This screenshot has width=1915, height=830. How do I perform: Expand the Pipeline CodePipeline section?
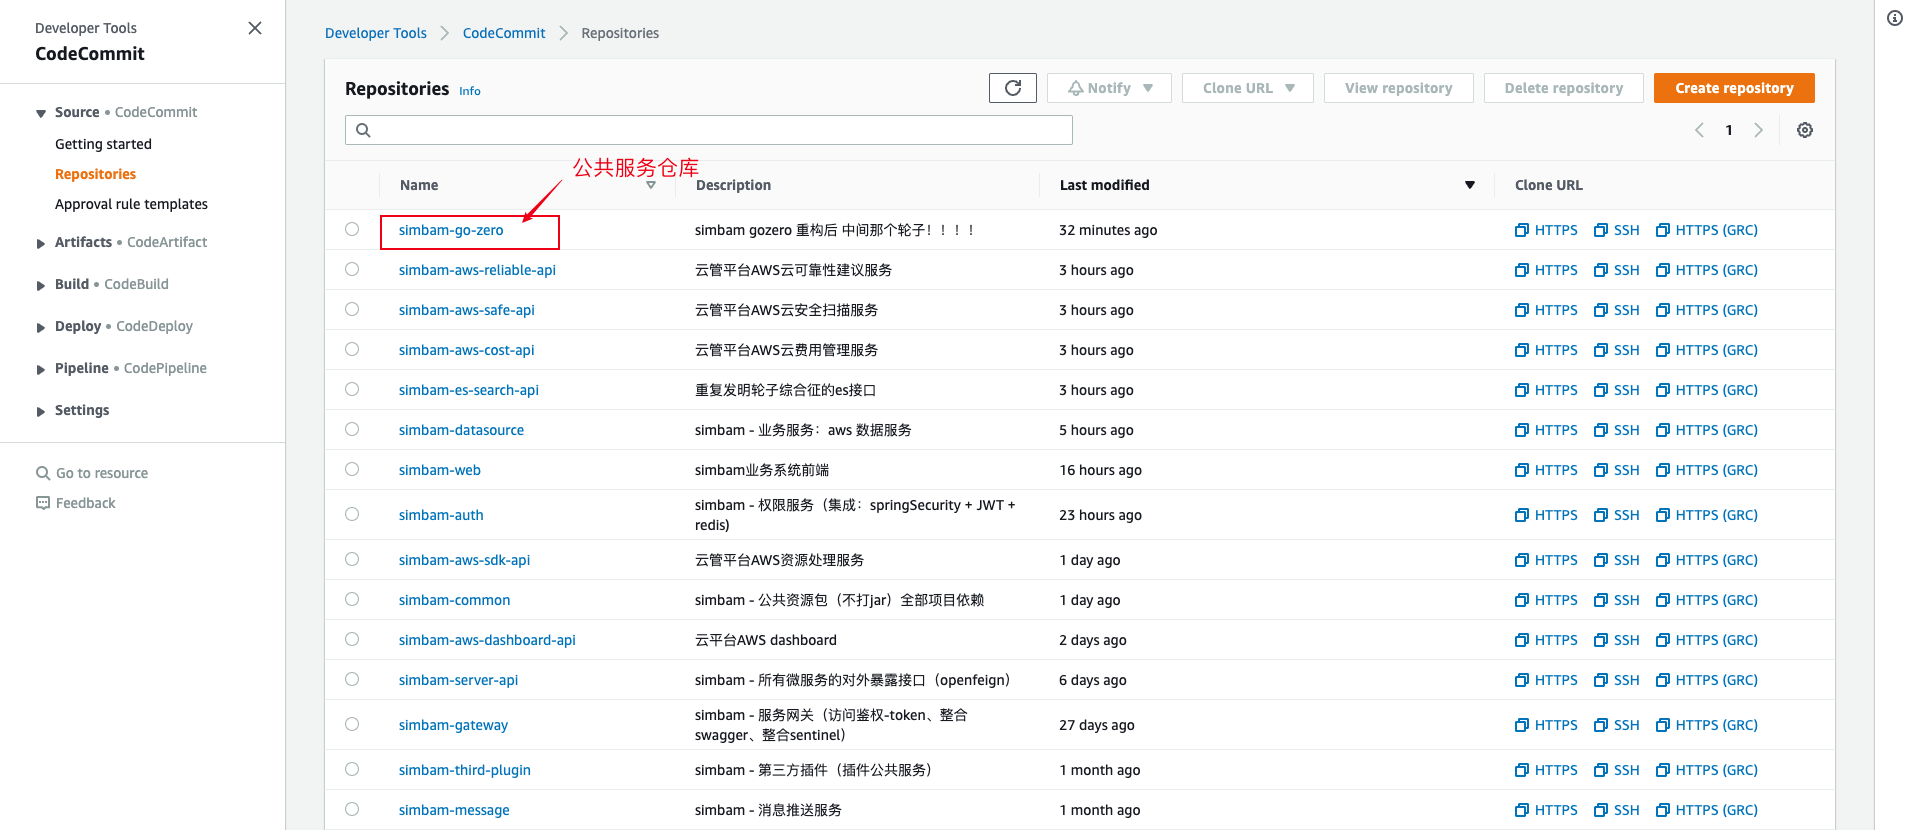click(41, 369)
